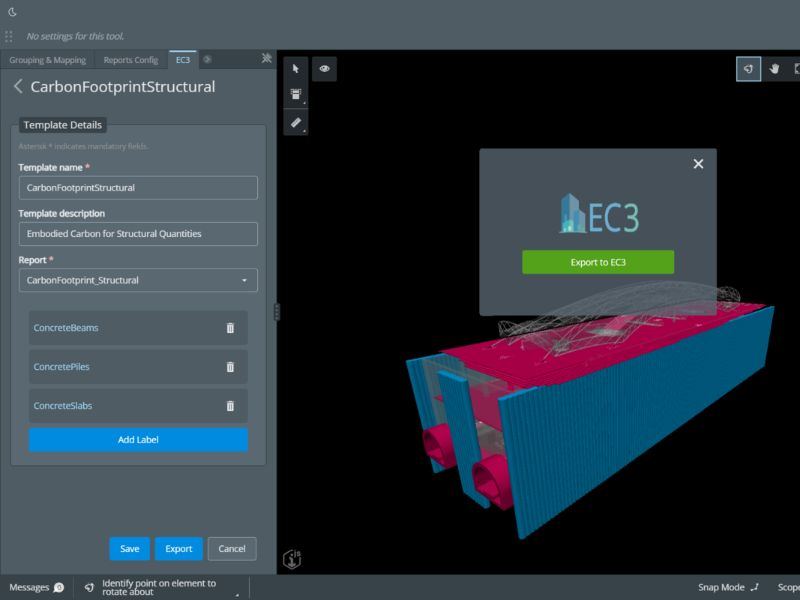Edit the Template description field
The image size is (800, 600).
coord(138,234)
